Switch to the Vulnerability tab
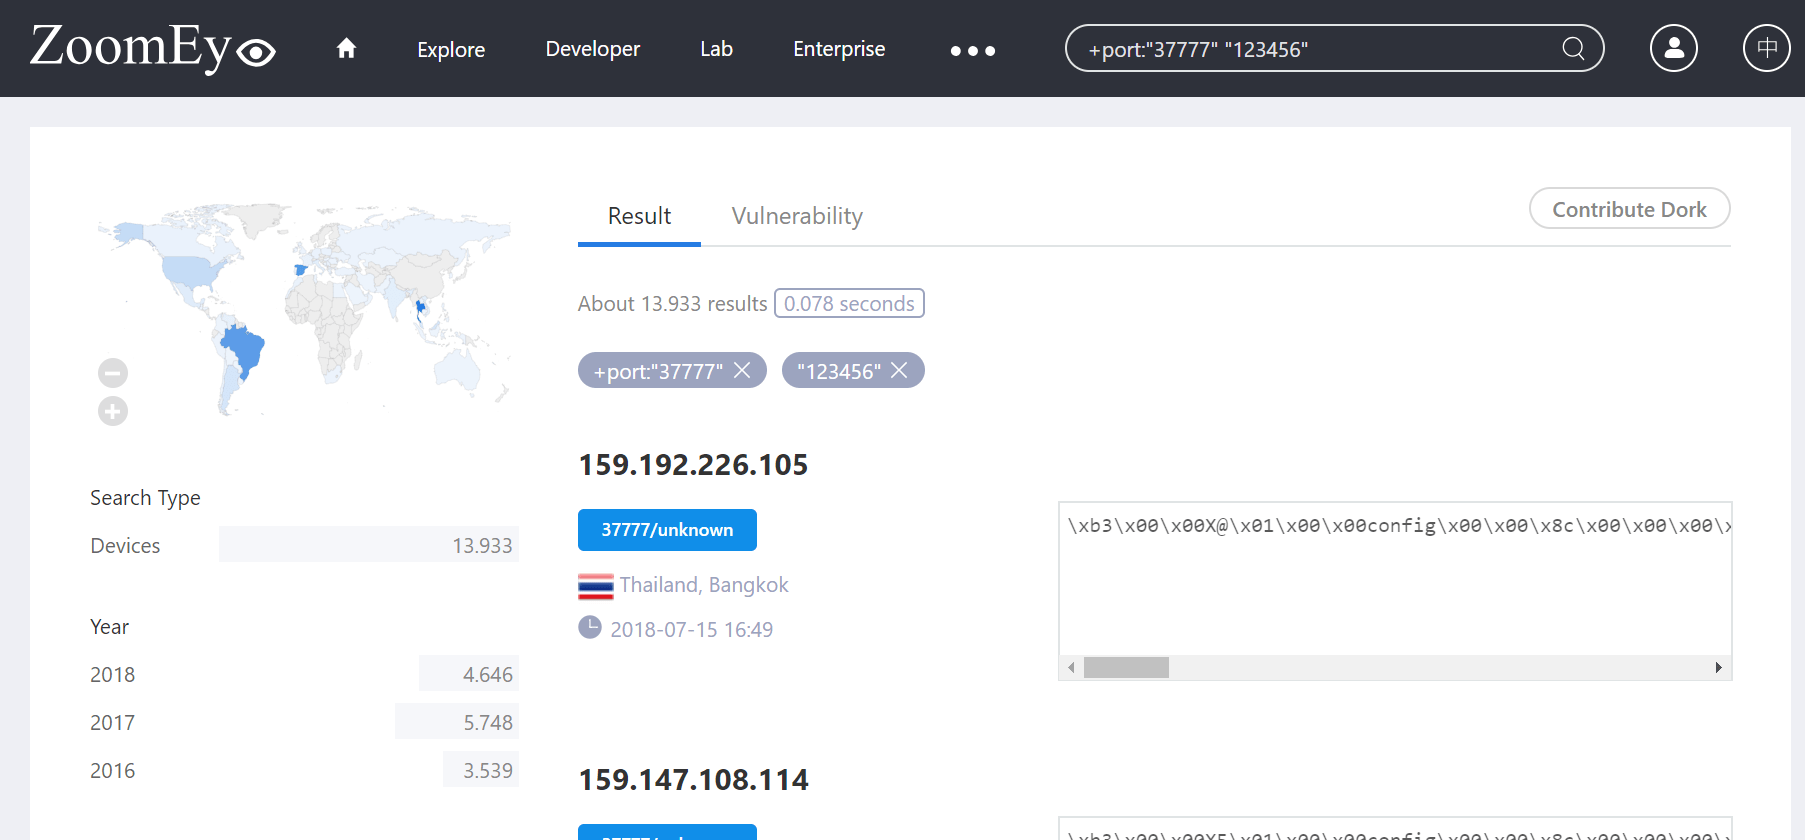This screenshot has height=840, width=1805. pyautogui.click(x=797, y=216)
